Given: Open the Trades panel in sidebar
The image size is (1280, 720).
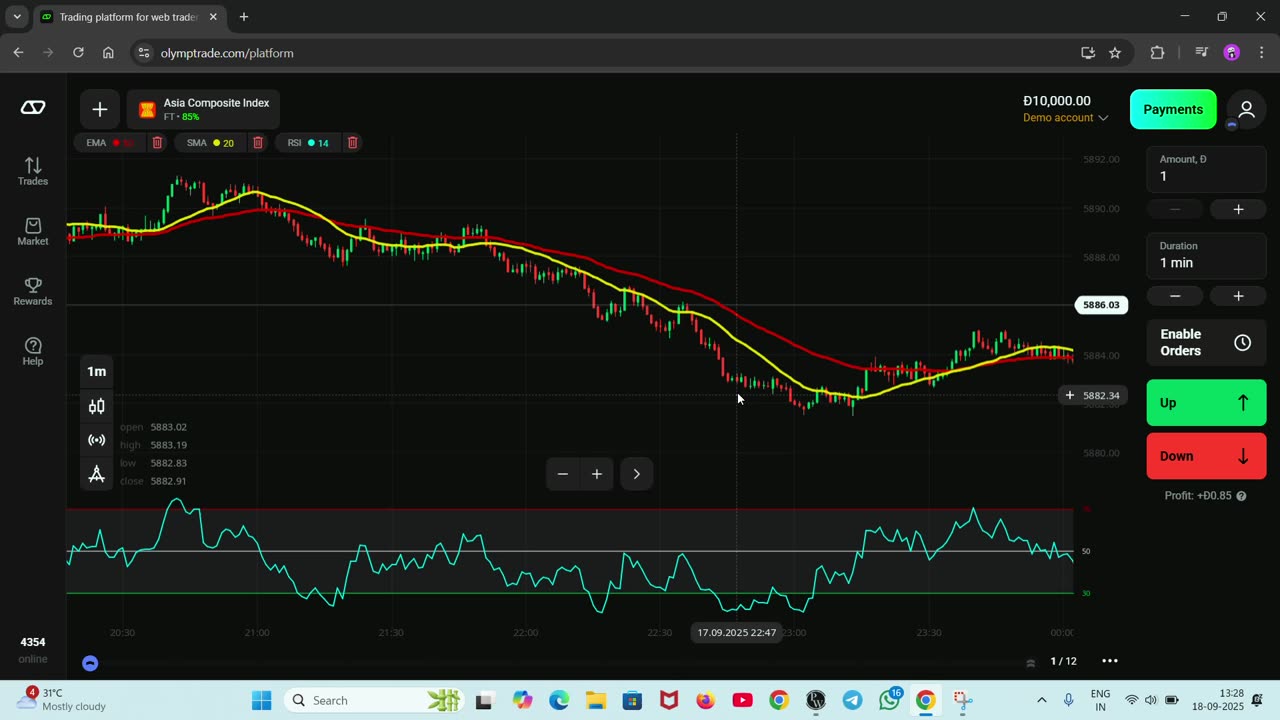Looking at the screenshot, I should [x=33, y=171].
